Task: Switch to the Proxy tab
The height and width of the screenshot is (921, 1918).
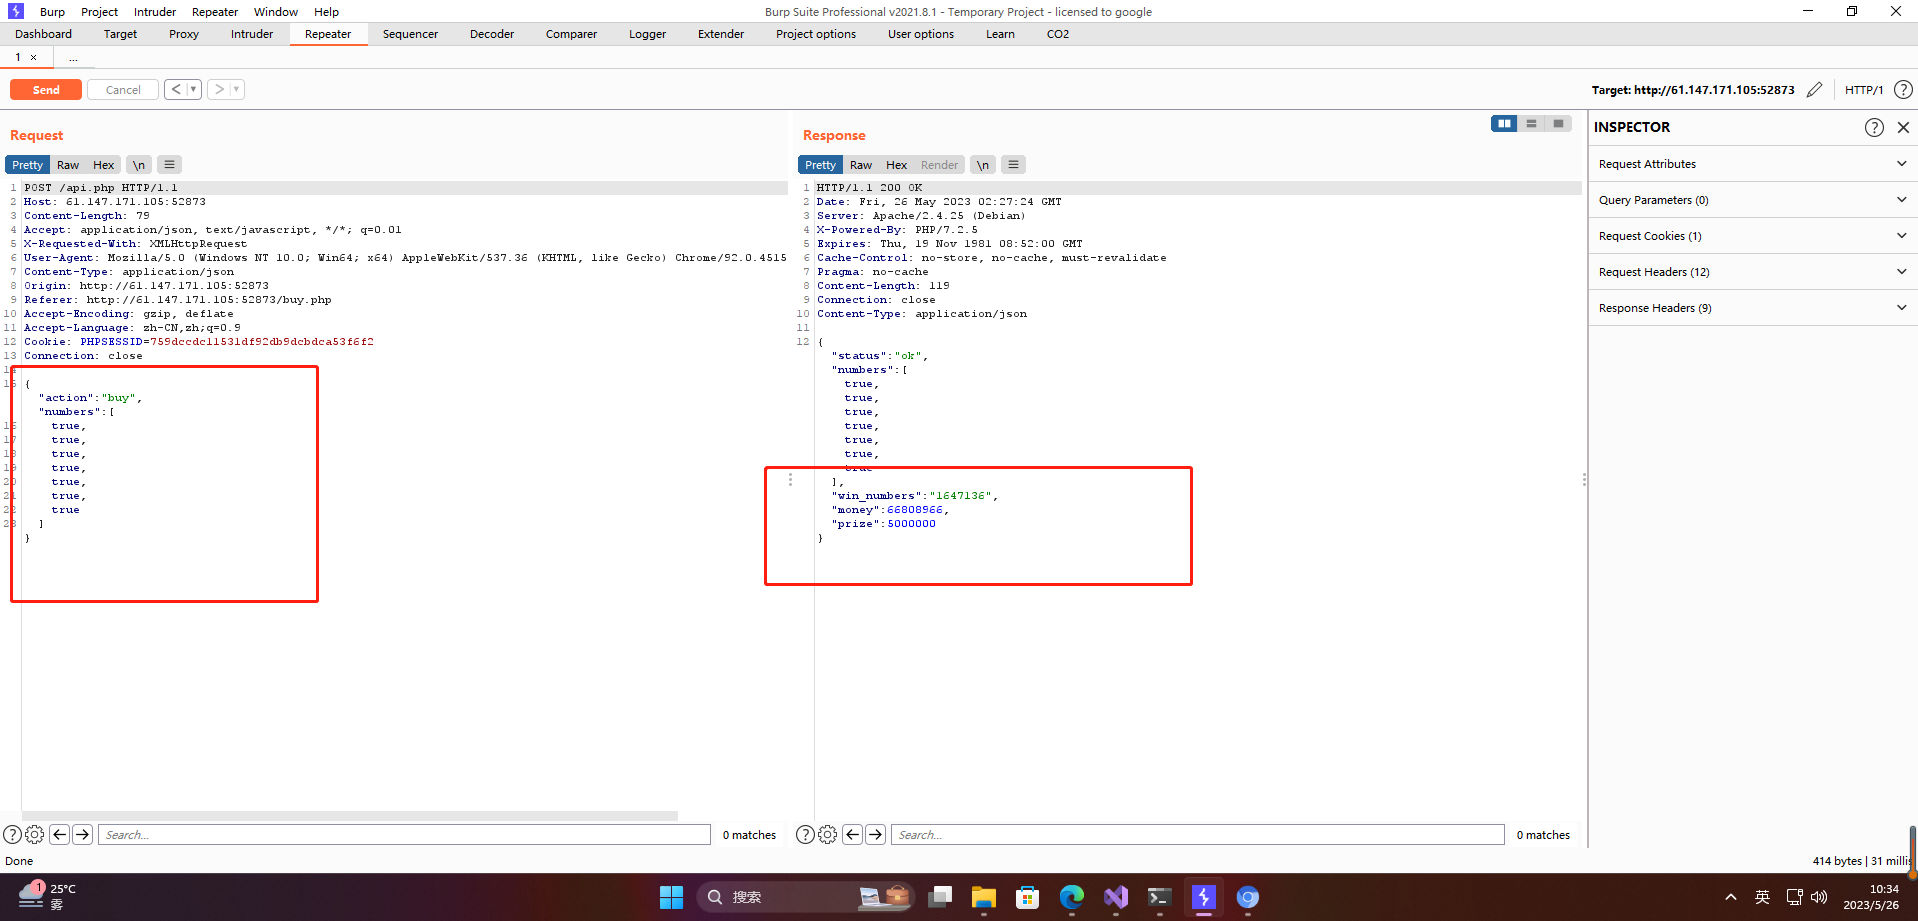Action: pyautogui.click(x=184, y=34)
